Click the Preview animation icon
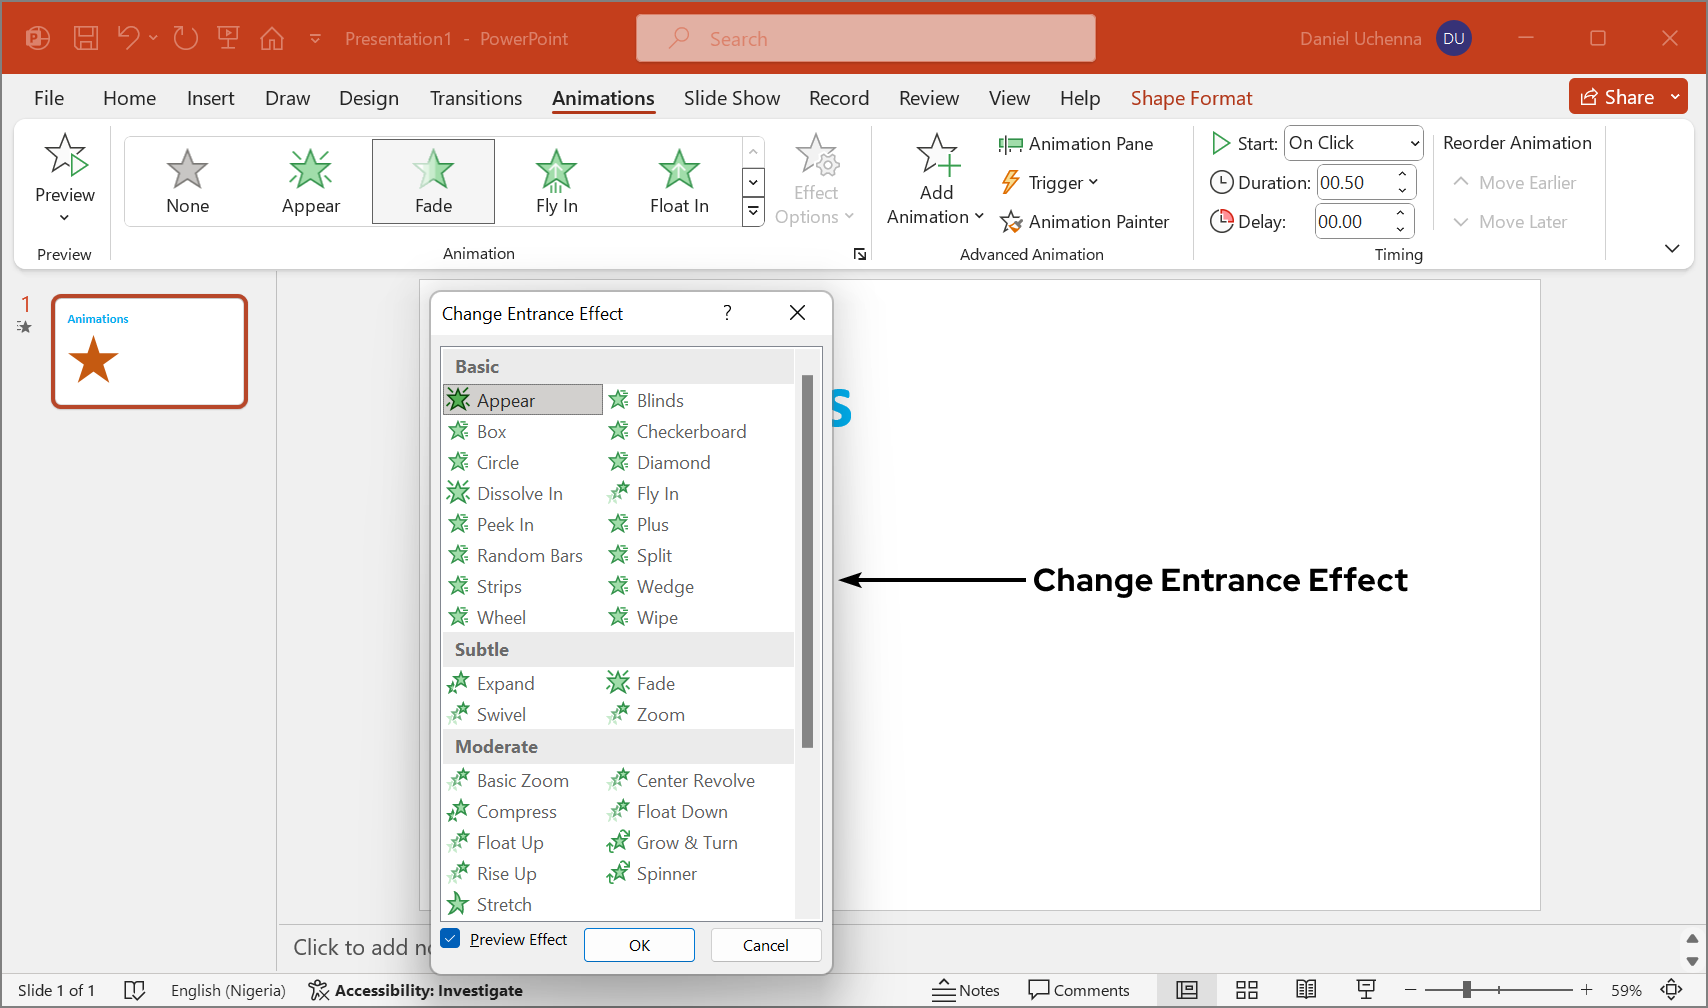Image resolution: width=1708 pixels, height=1008 pixels. [x=65, y=156]
